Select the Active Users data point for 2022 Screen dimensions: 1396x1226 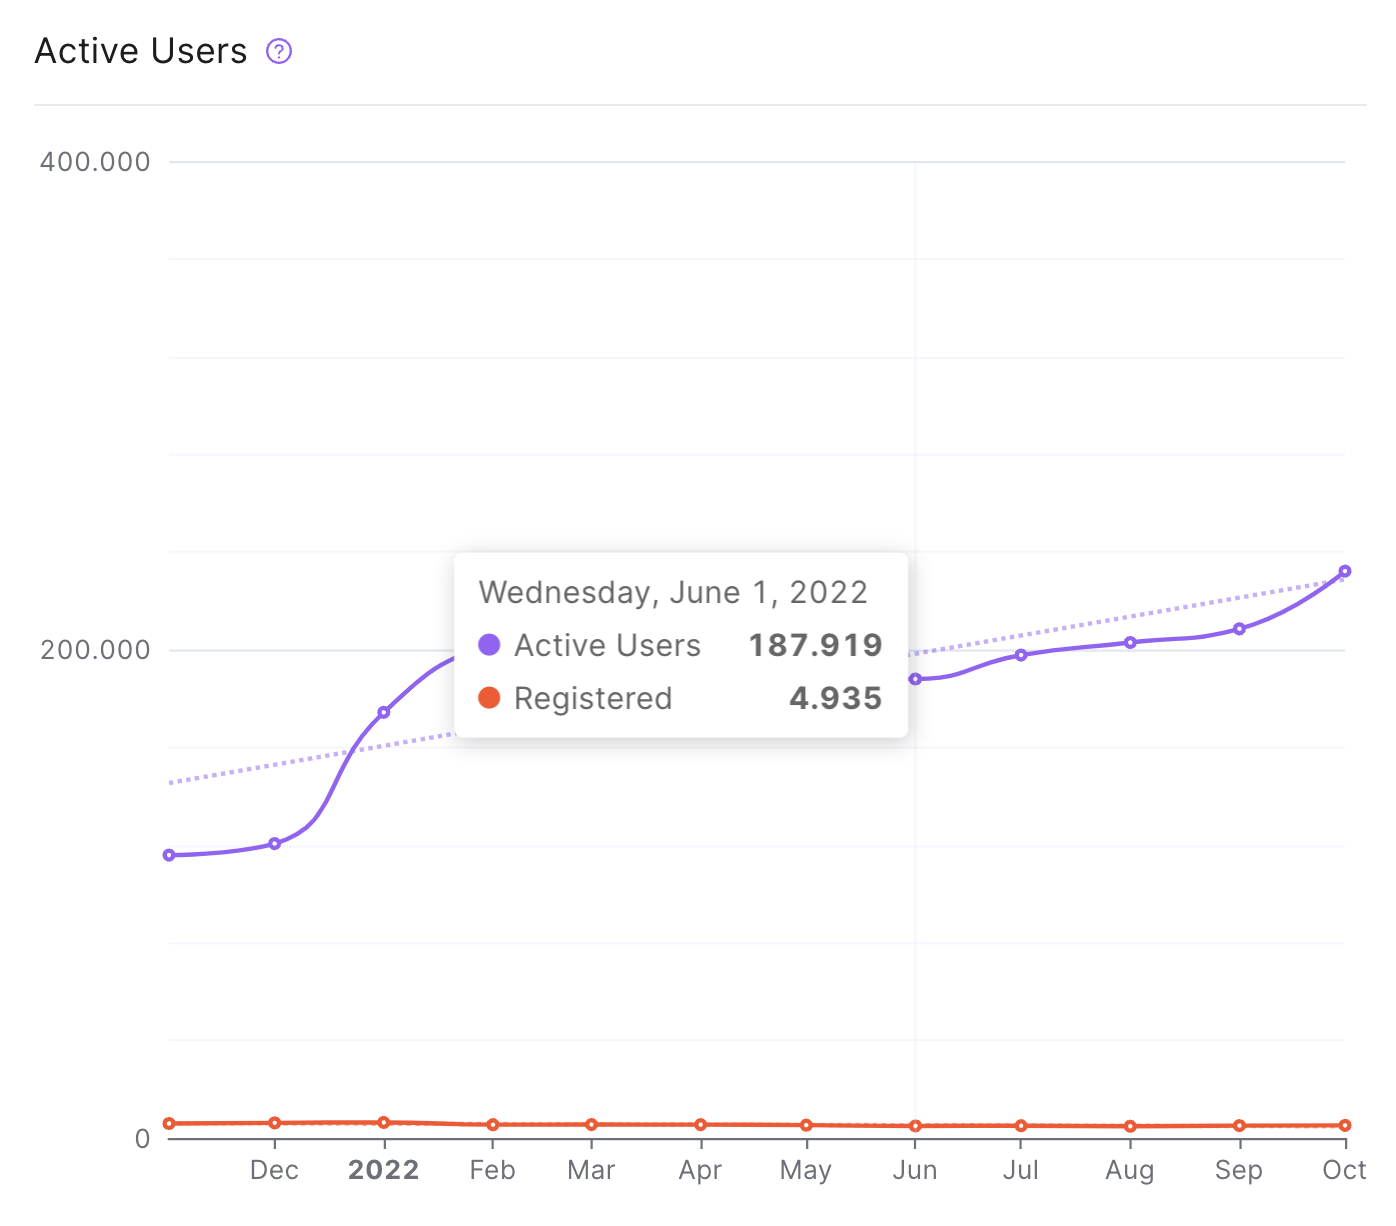[x=384, y=712]
